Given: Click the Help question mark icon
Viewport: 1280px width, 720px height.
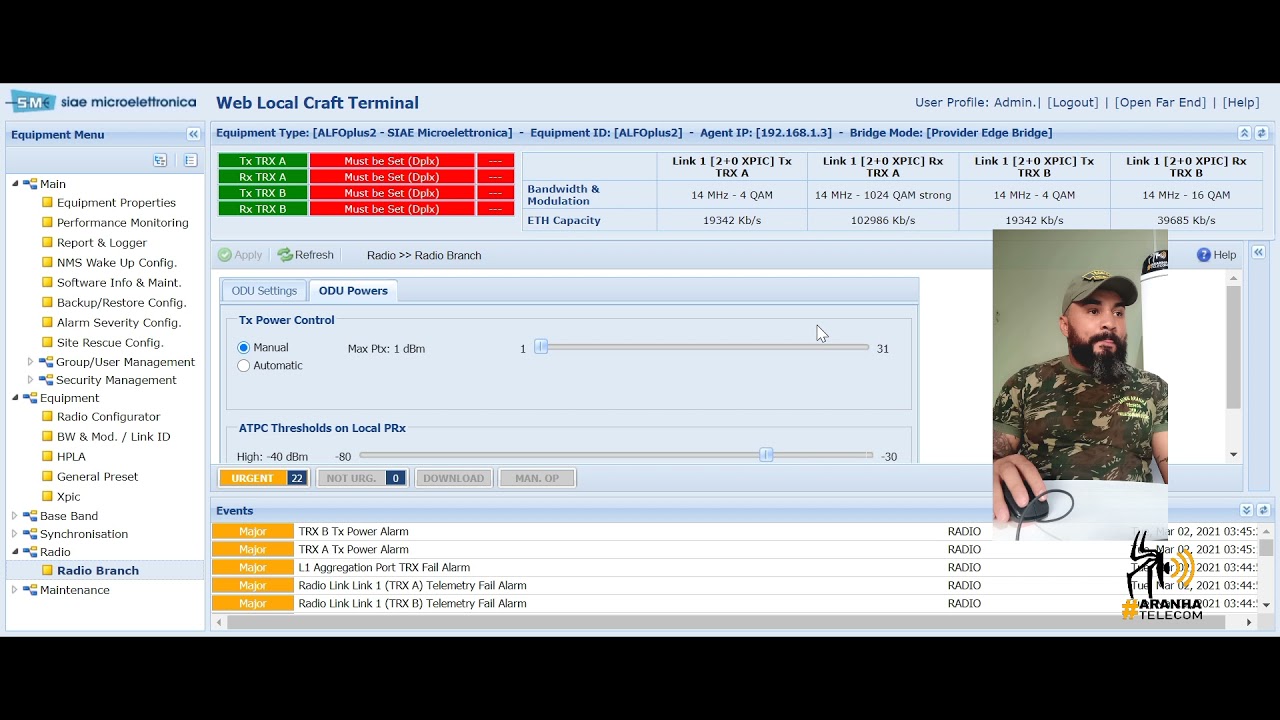Looking at the screenshot, I should click(1204, 255).
